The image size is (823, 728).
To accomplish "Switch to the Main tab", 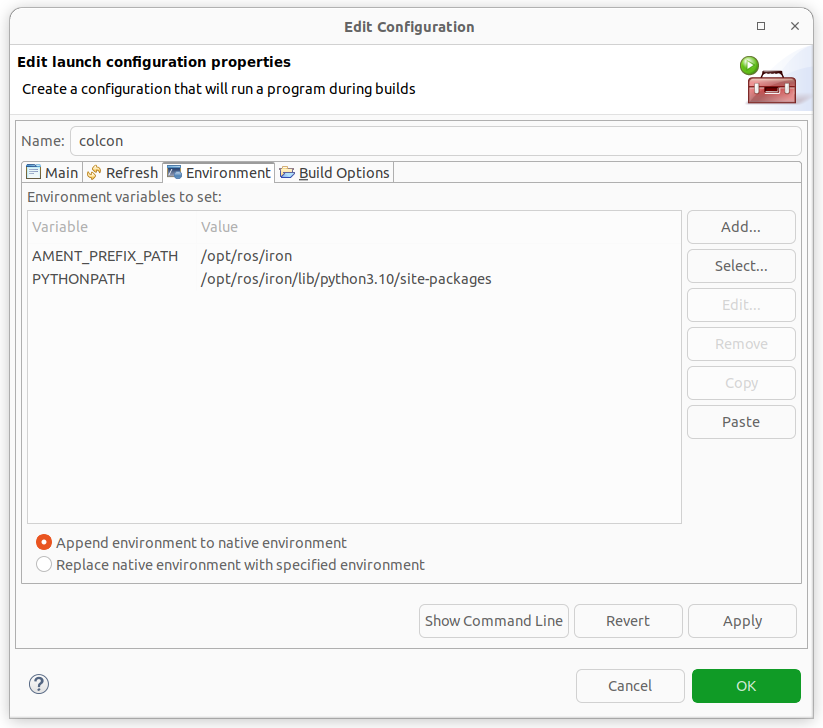I will 58,172.
